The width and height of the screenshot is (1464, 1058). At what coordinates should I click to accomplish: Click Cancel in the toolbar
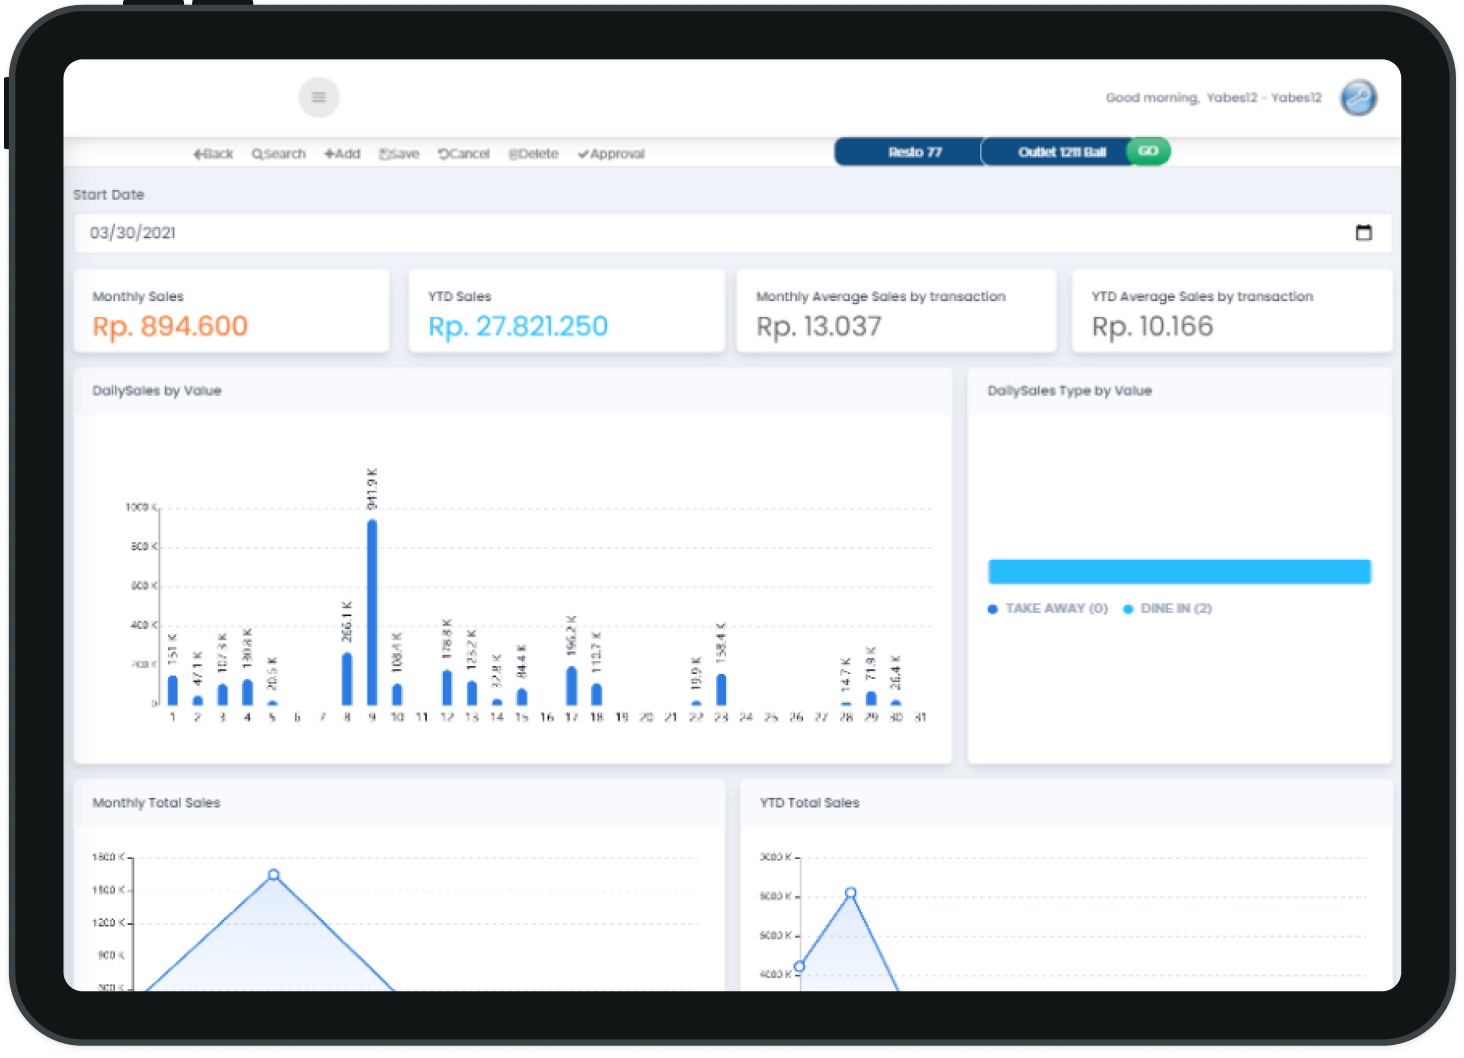[464, 154]
